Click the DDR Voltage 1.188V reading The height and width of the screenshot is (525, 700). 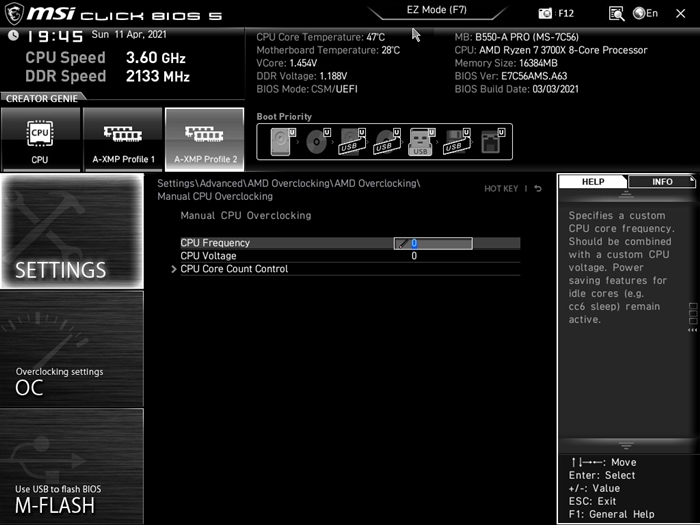[x=302, y=76]
